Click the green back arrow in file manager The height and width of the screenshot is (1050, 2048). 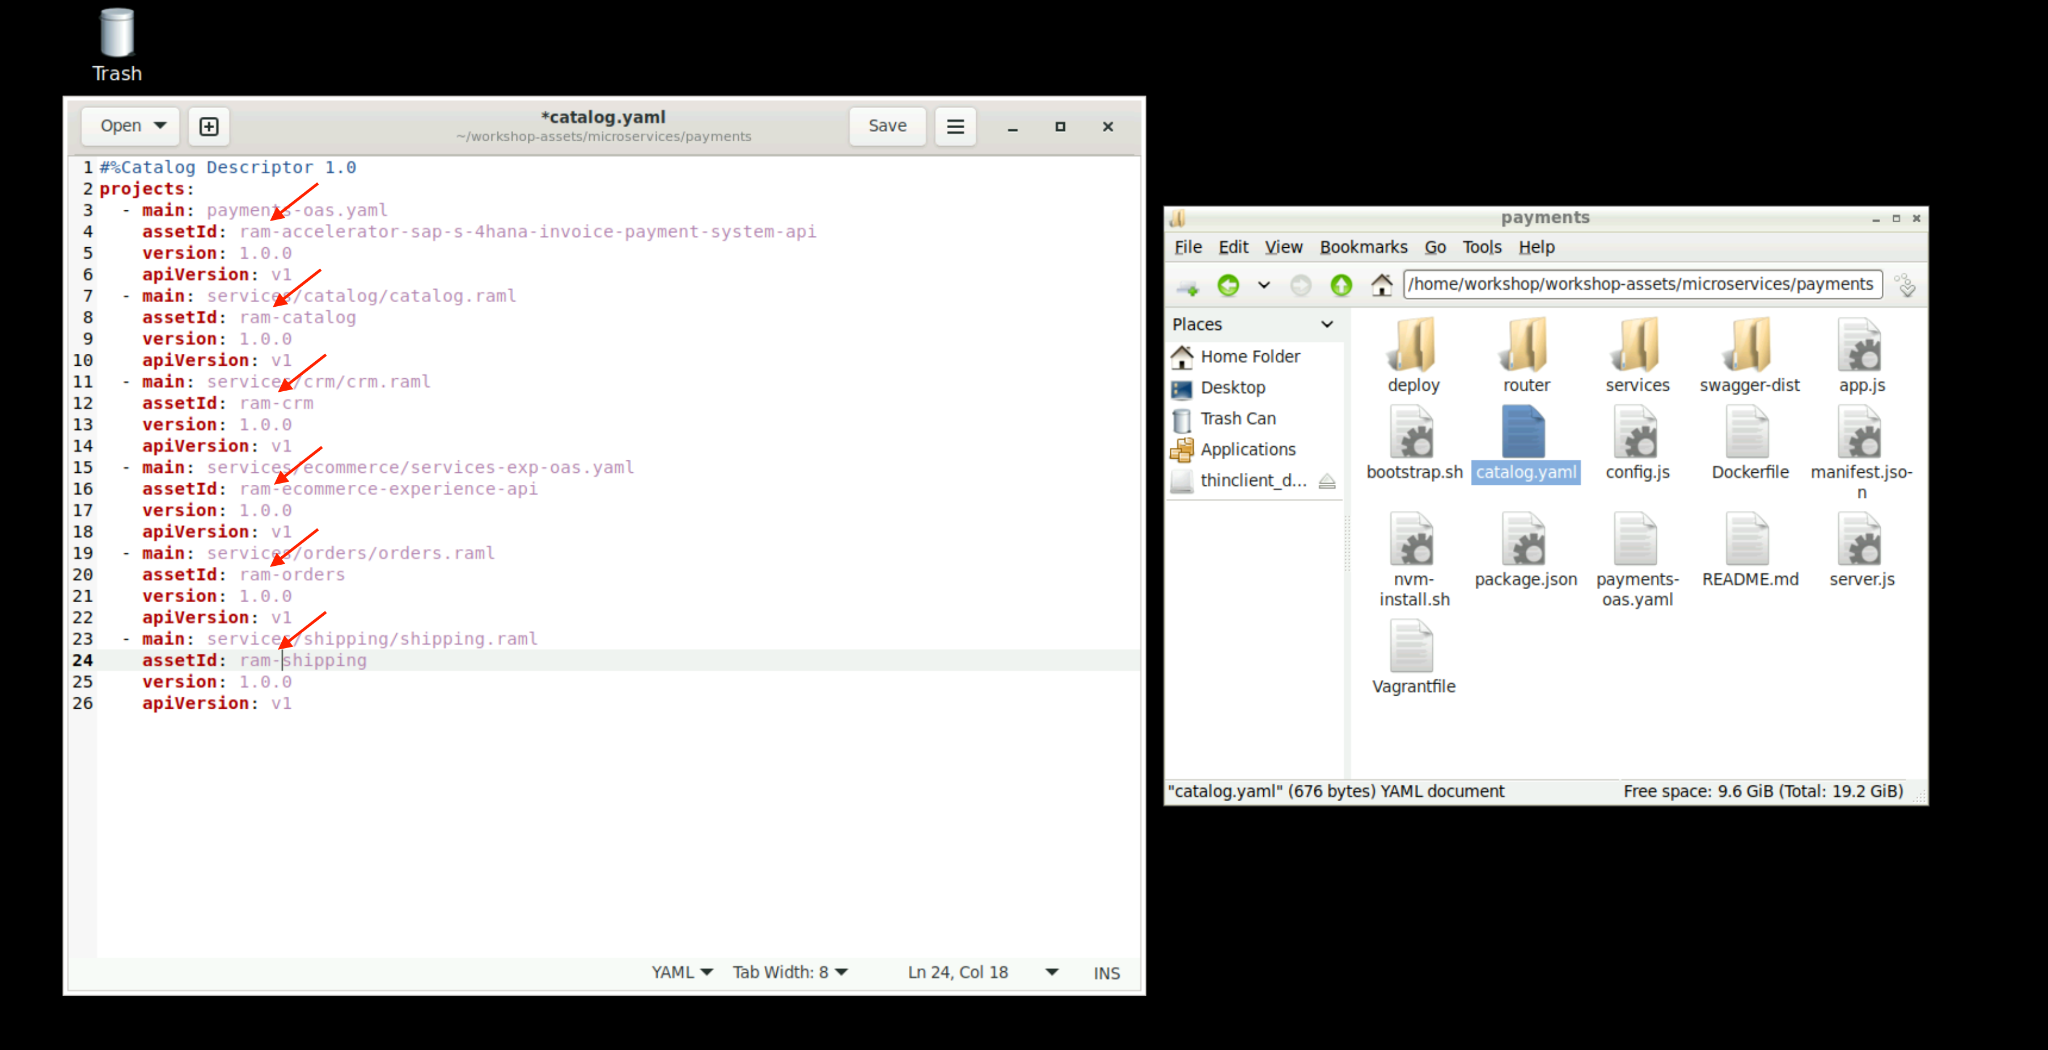[1228, 286]
